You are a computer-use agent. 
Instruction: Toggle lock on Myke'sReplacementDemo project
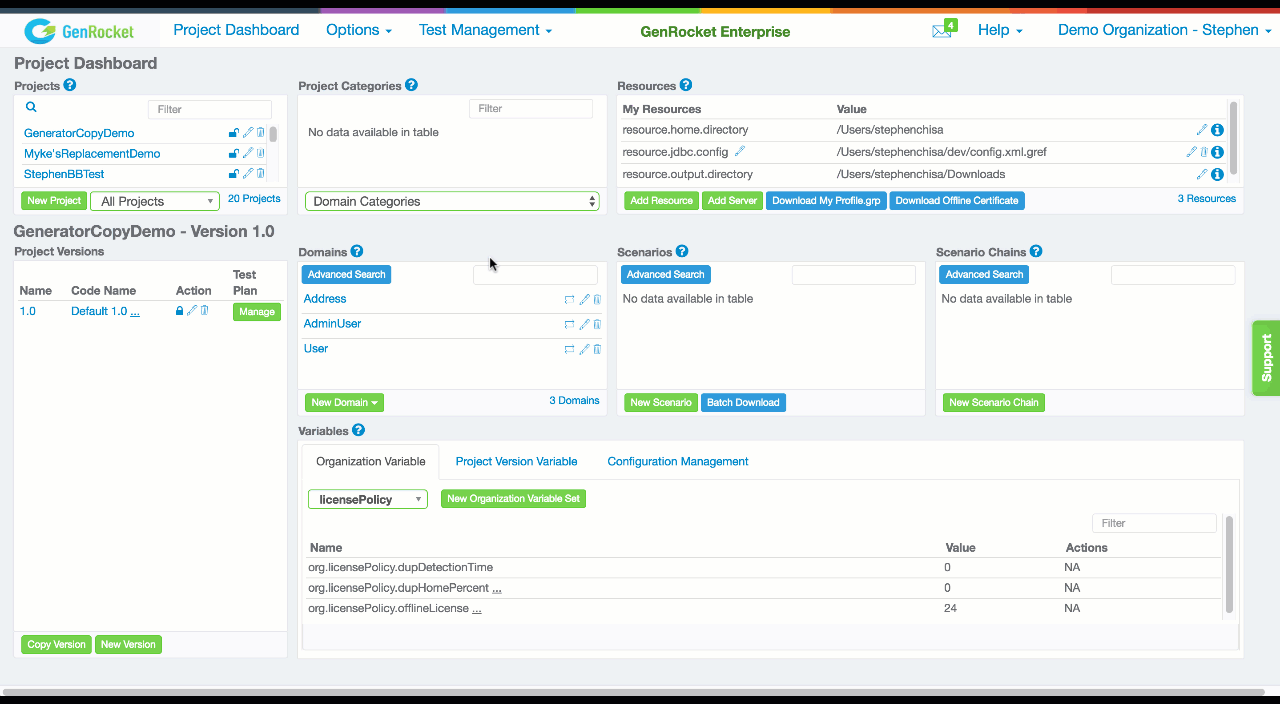(x=234, y=154)
